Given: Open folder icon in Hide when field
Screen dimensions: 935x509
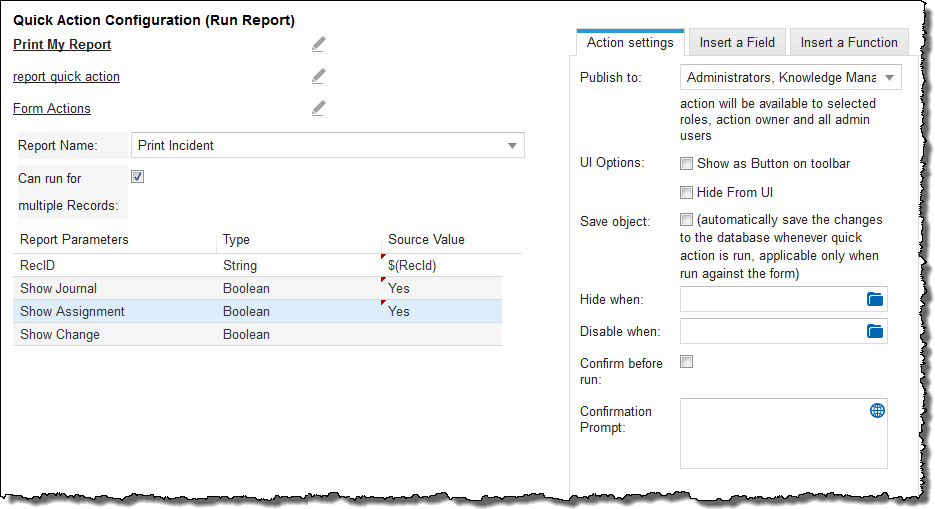Looking at the screenshot, I should pyautogui.click(x=875, y=299).
